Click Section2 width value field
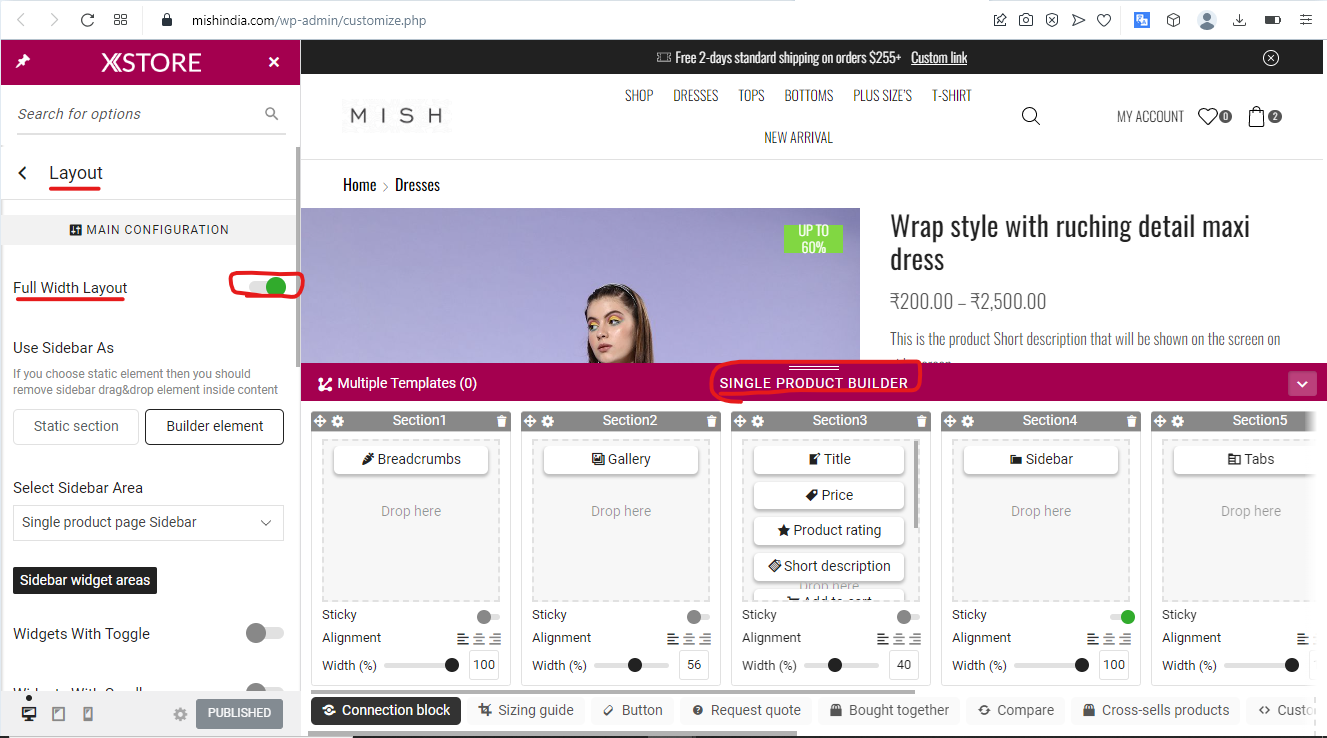Screen dimensions: 1327x738 [x=694, y=665]
